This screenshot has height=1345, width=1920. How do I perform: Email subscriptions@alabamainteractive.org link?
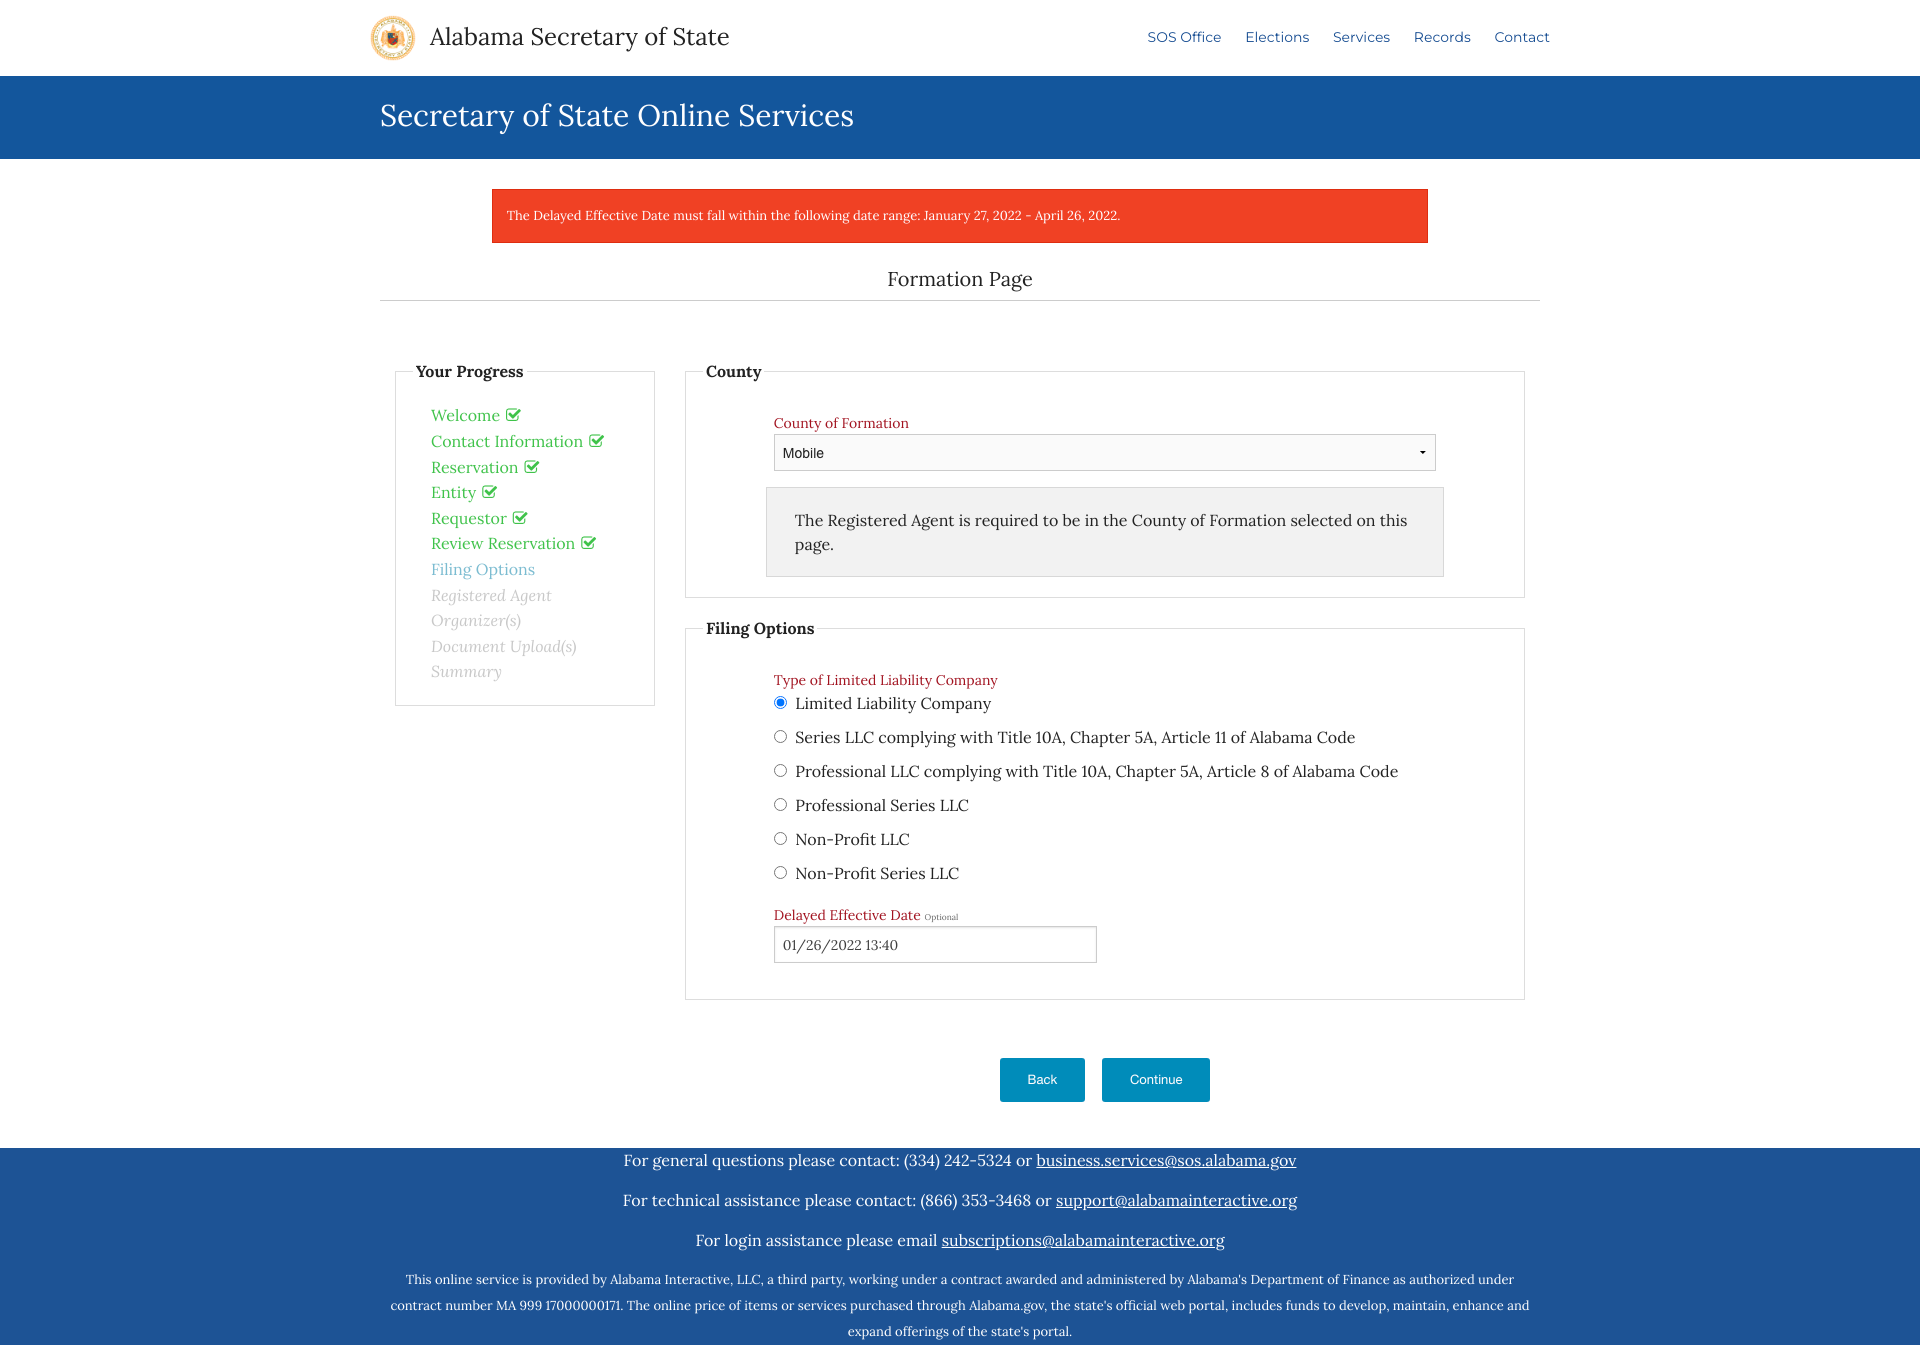click(1083, 1240)
